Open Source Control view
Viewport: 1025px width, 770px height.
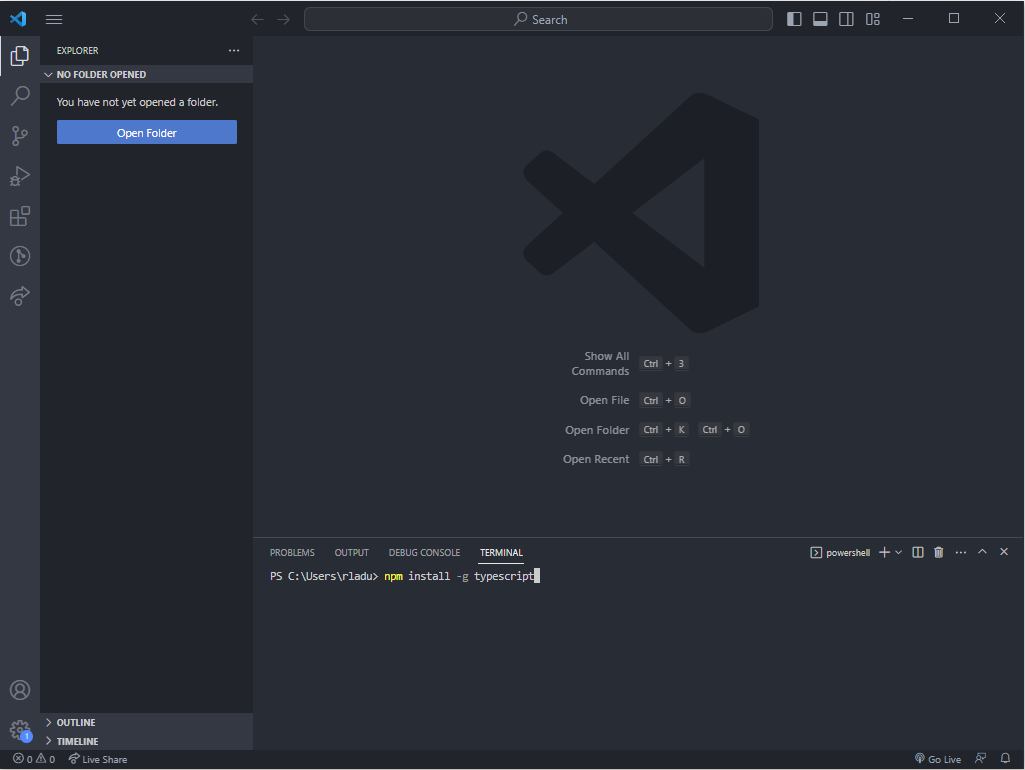20,136
